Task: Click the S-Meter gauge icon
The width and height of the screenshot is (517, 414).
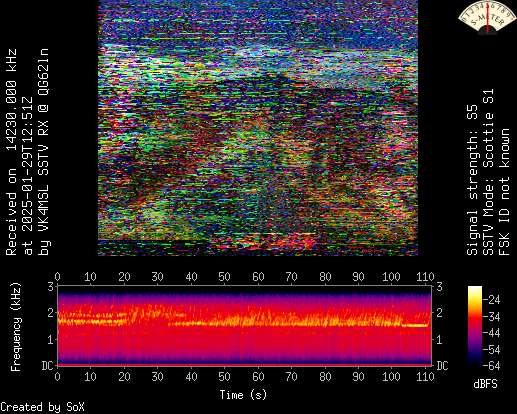Action: click(x=487, y=17)
